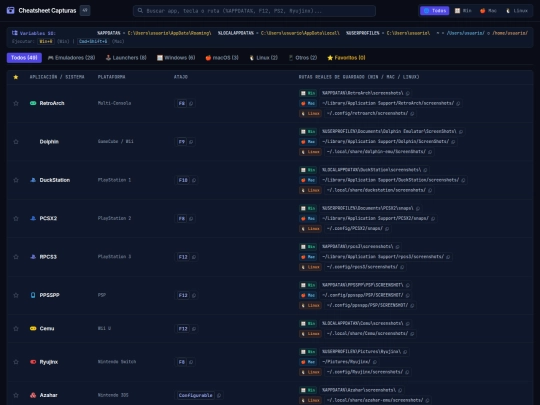Image resolution: width=540 pixels, height=405 pixels.
Task: Click the Win+R run shortcut chip
Action: (46, 41)
